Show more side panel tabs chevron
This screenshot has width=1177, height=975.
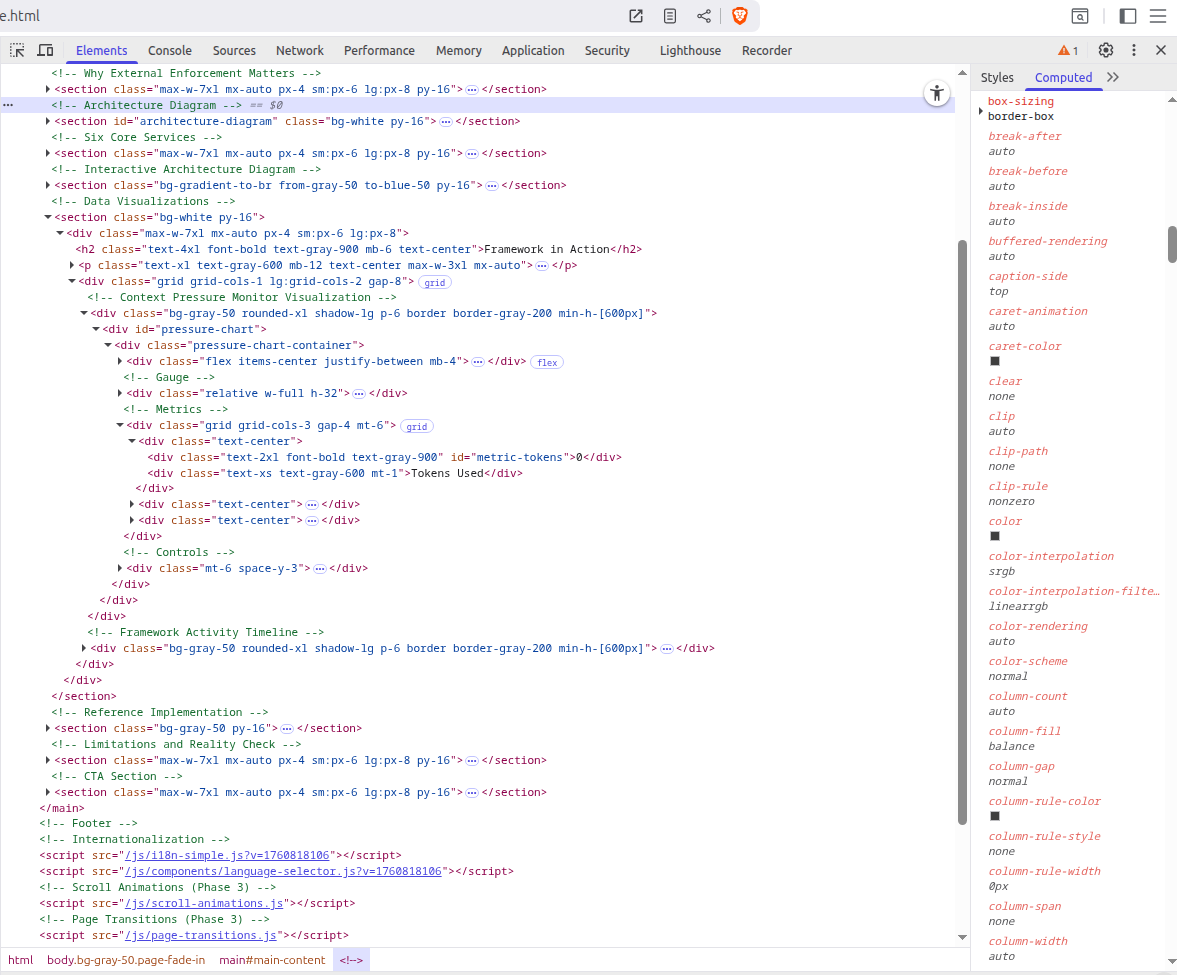click(1113, 77)
